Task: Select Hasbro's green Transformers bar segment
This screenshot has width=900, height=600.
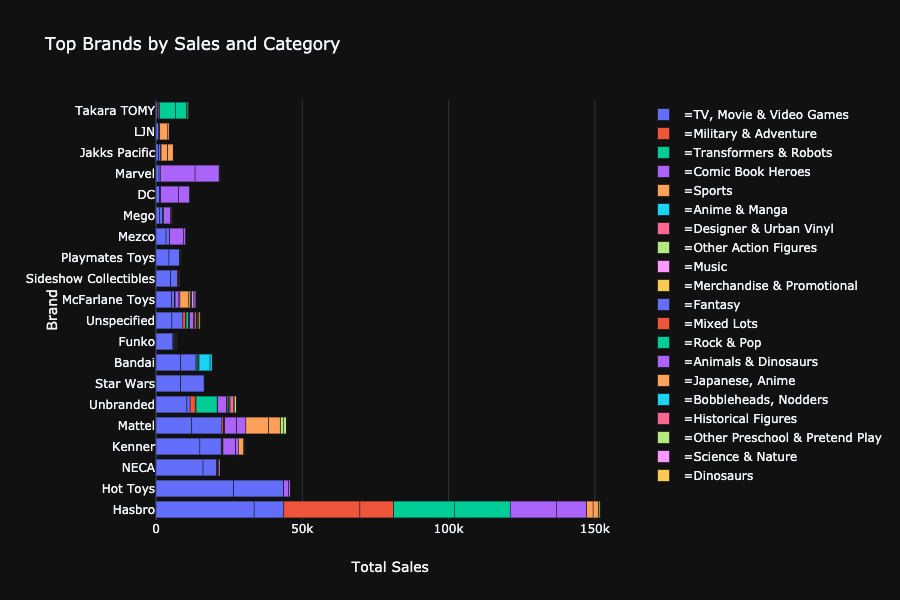Action: coord(451,509)
